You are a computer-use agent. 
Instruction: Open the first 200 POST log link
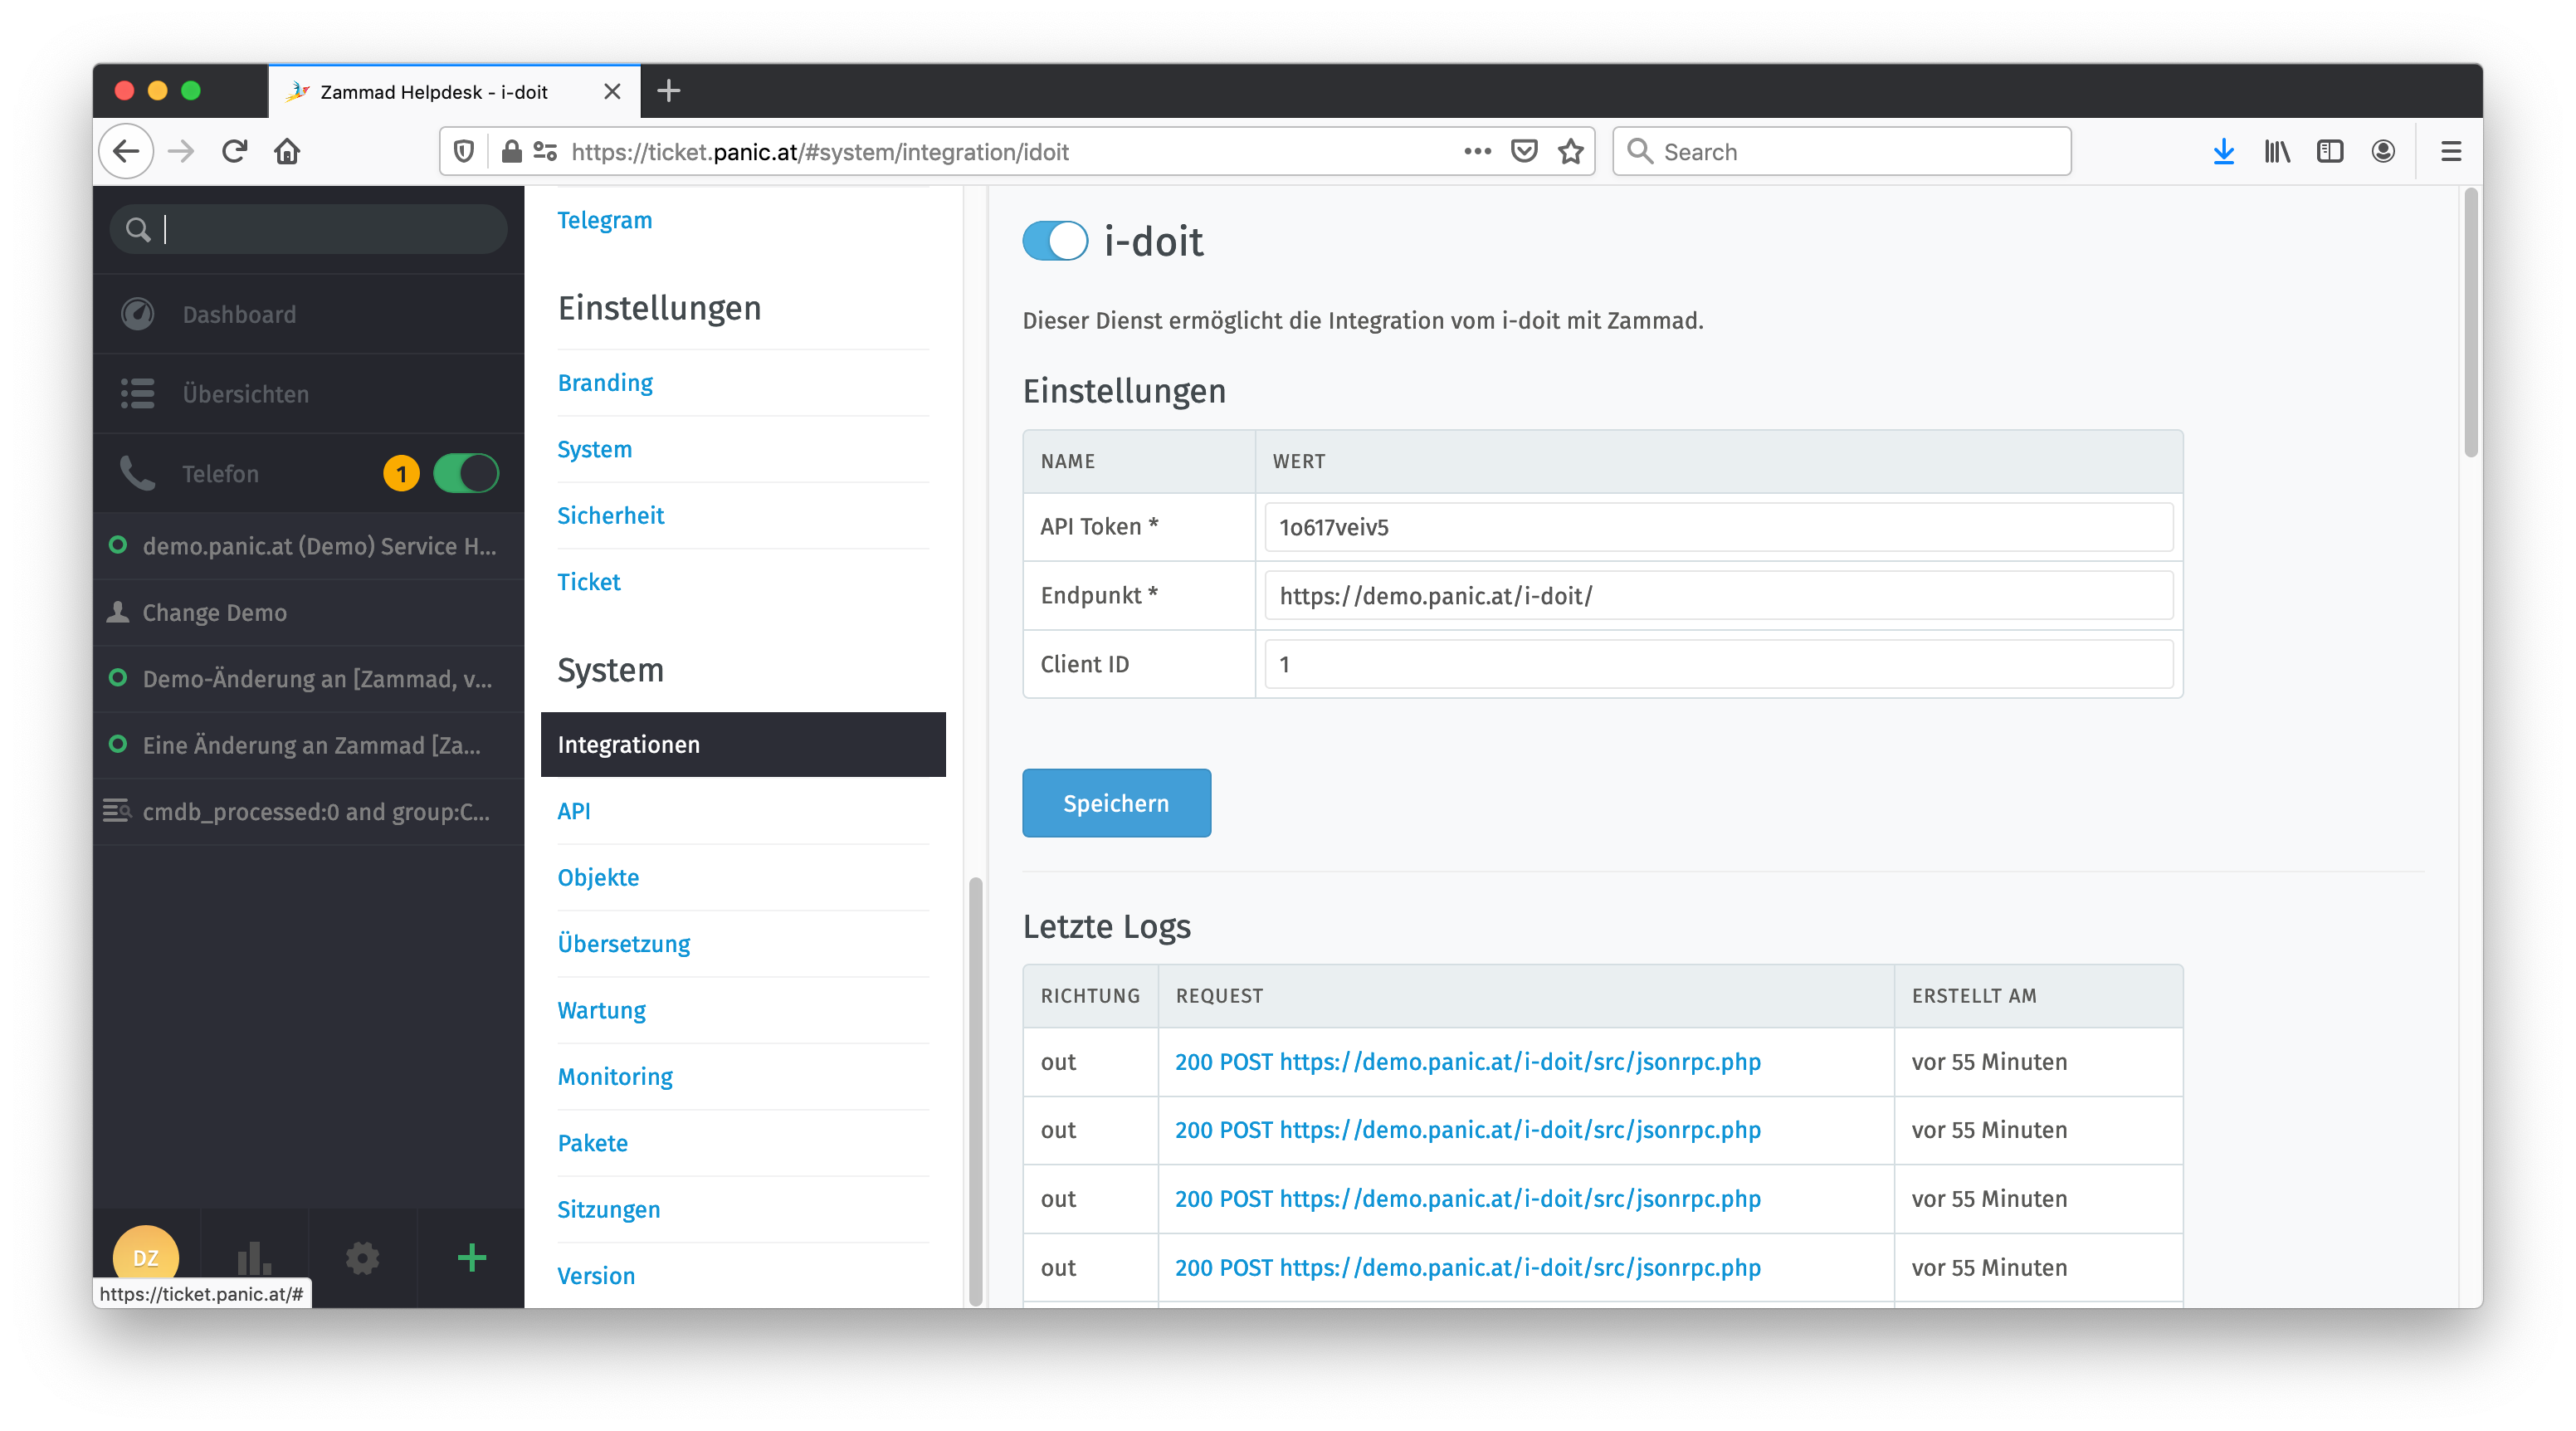click(1467, 1061)
